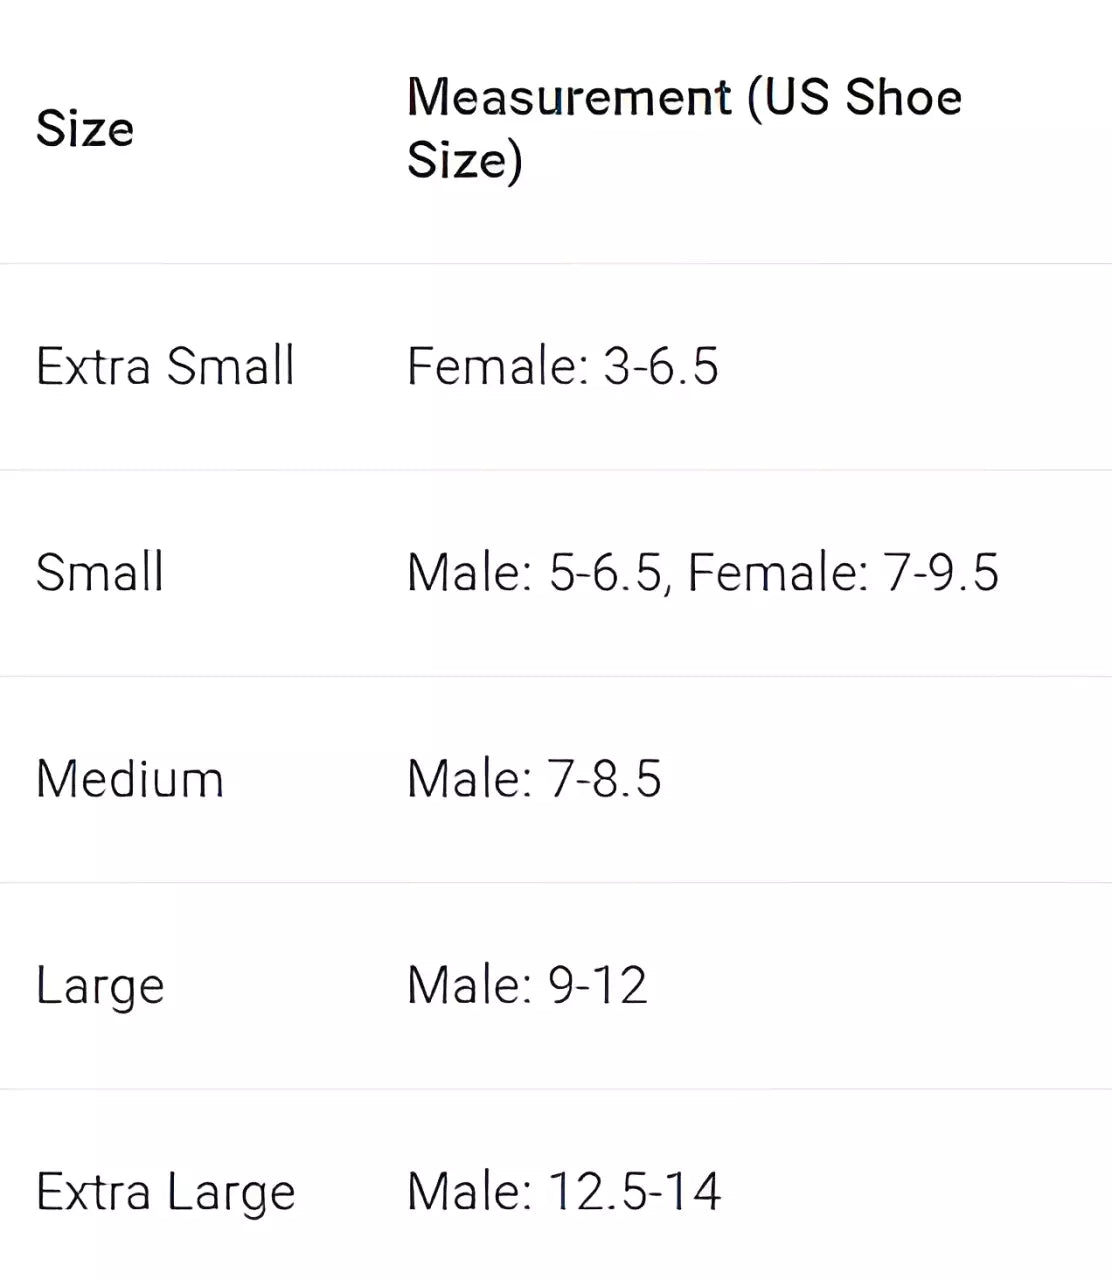Screen dimensions: 1112x1280
Task: Select the 'Small' size label
Action: [99, 573]
